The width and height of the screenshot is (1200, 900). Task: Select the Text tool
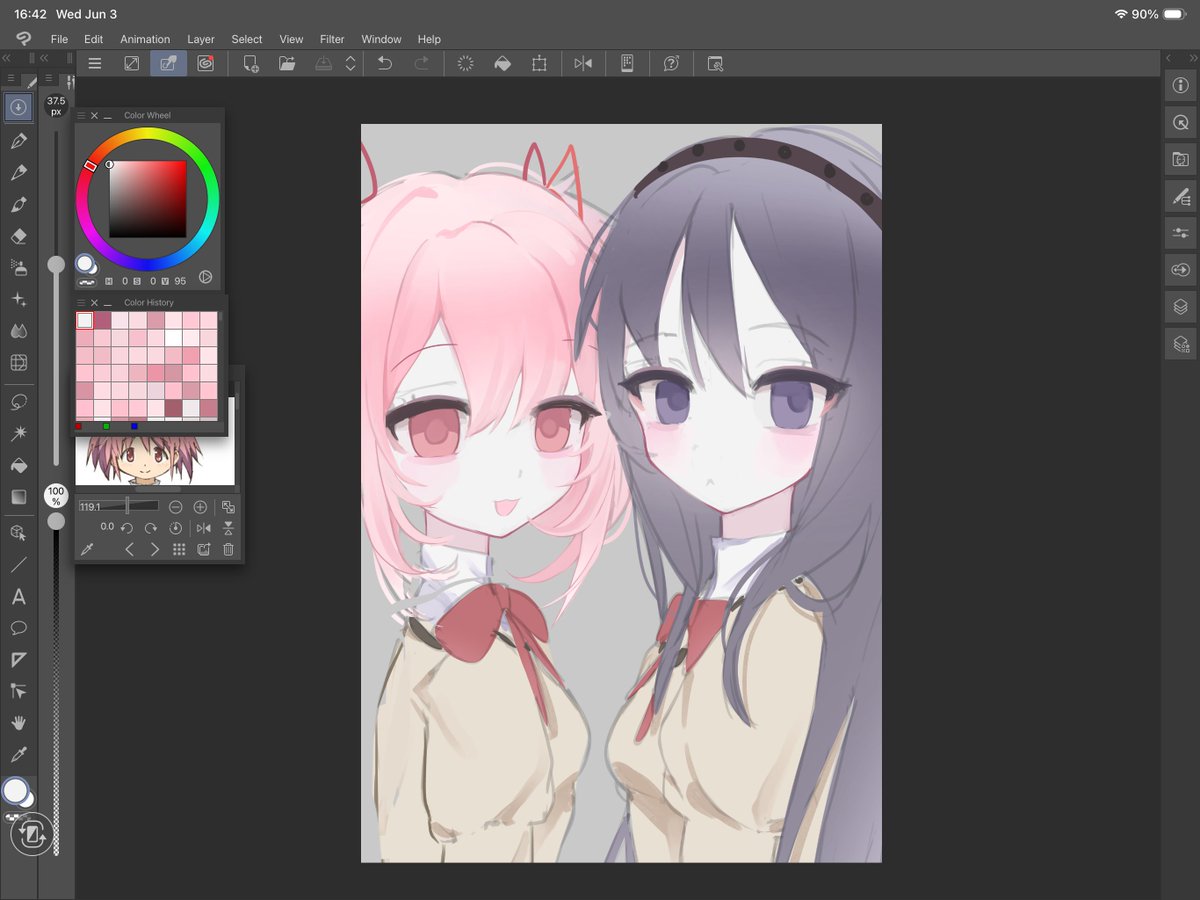(x=18, y=597)
